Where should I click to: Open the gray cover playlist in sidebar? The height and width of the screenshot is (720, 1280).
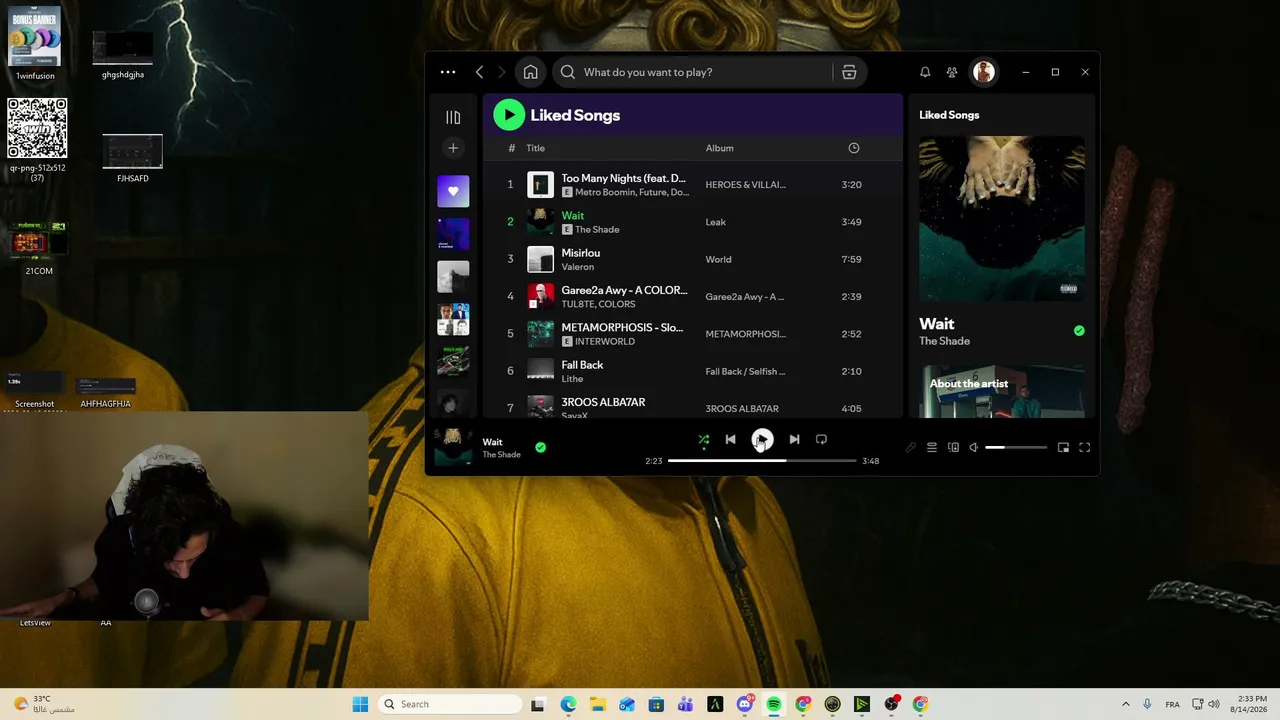453,277
